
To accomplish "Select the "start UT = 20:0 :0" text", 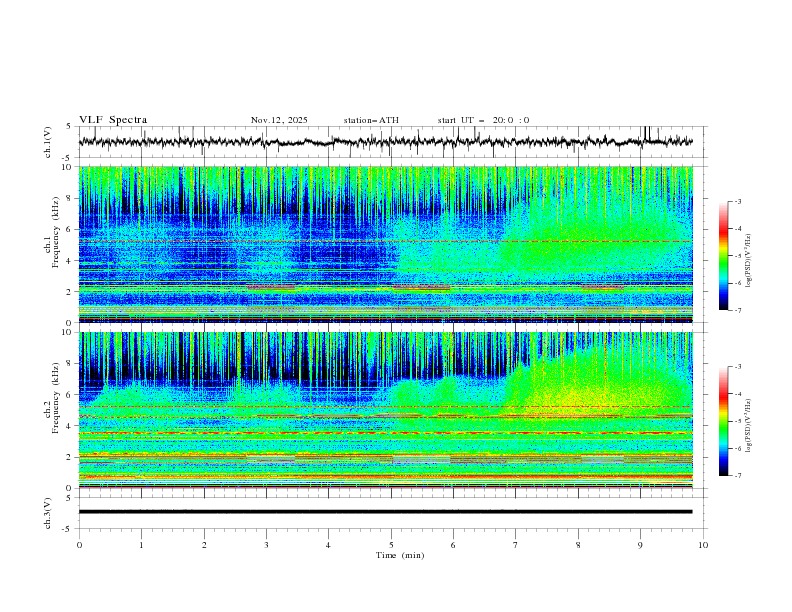I will (483, 120).
